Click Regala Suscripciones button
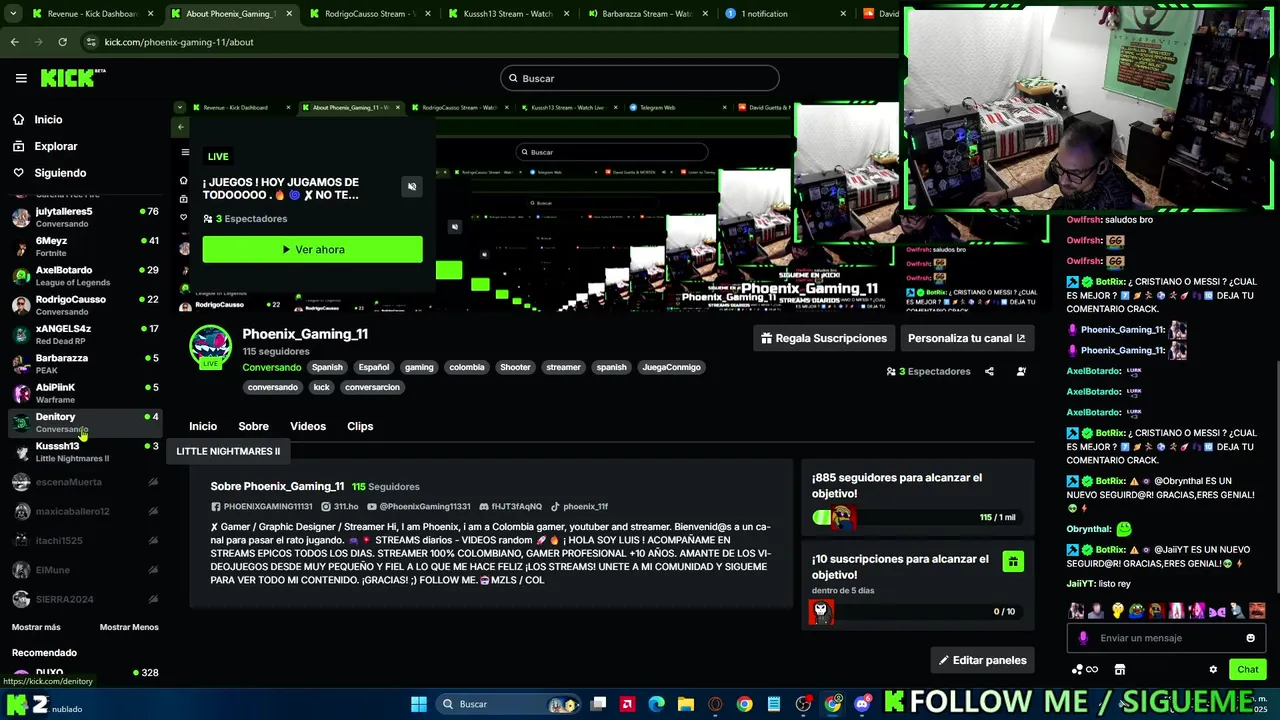 click(x=823, y=338)
